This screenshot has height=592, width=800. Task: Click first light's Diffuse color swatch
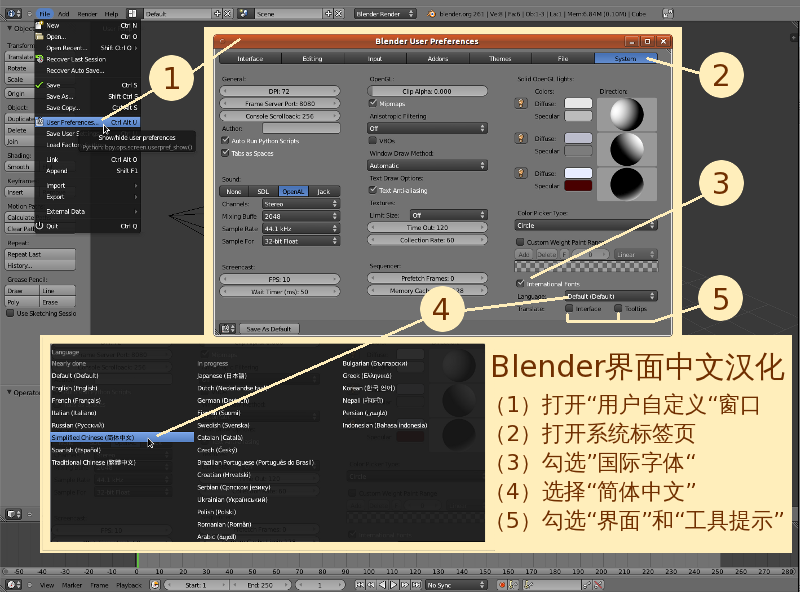(x=578, y=104)
